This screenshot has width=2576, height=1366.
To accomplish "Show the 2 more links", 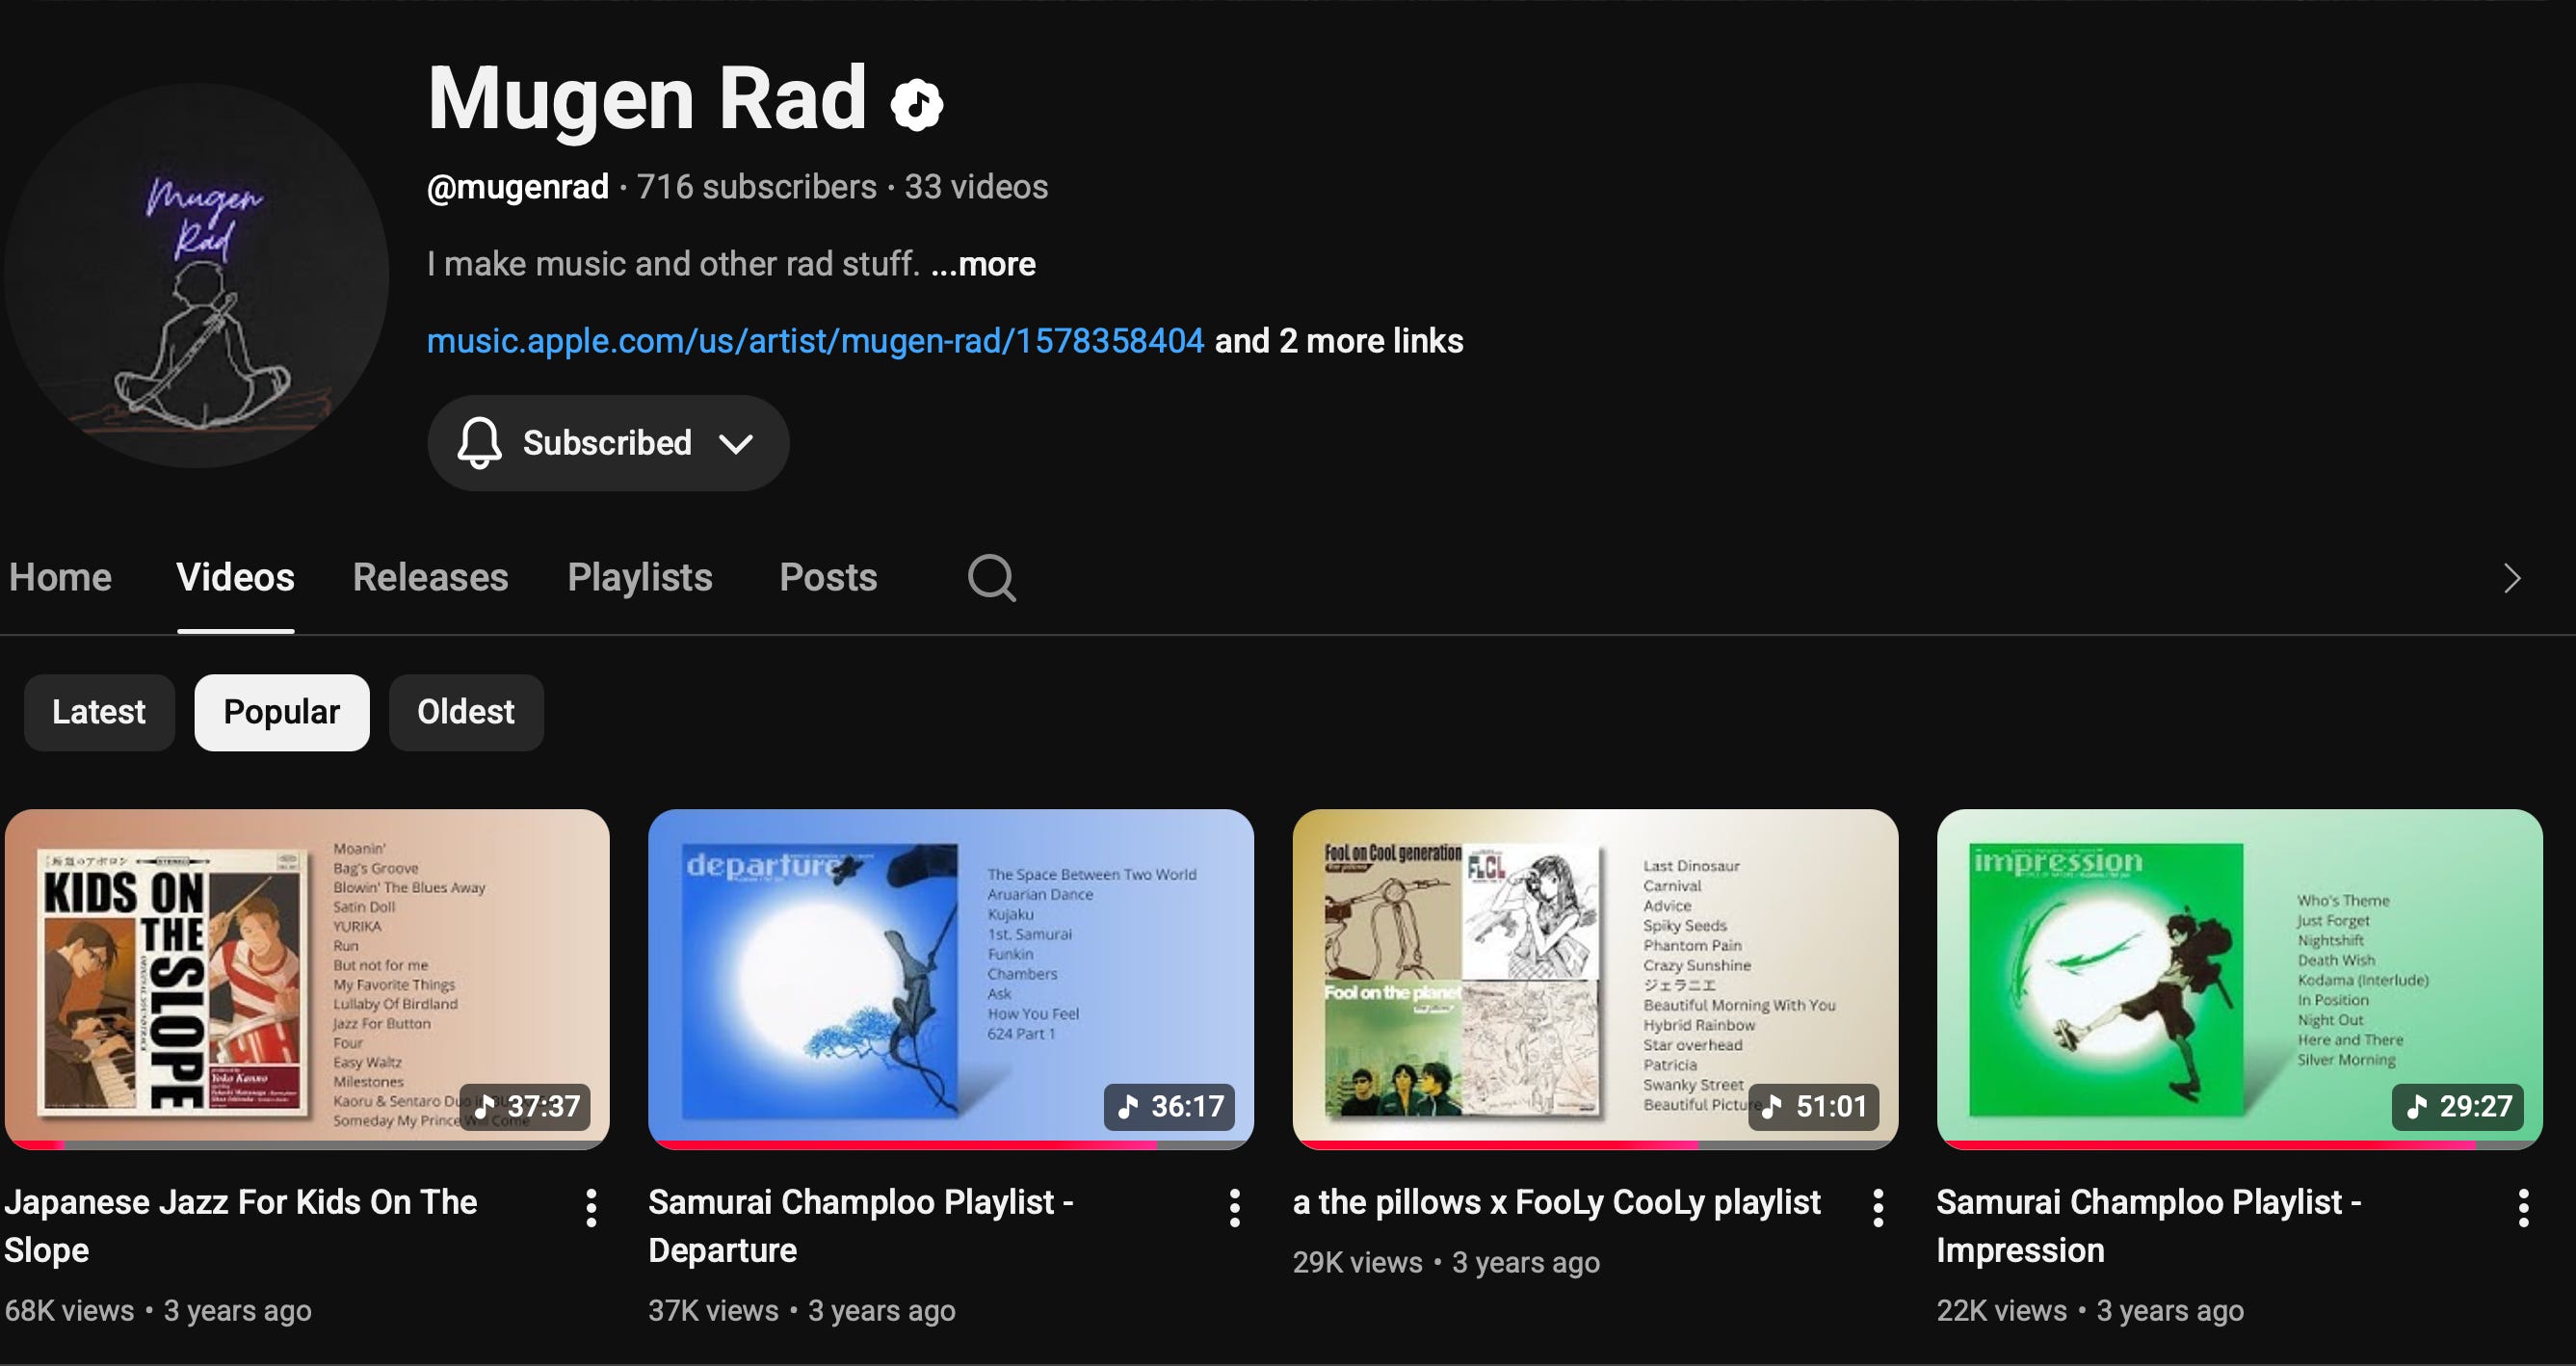I will click(x=1339, y=341).
